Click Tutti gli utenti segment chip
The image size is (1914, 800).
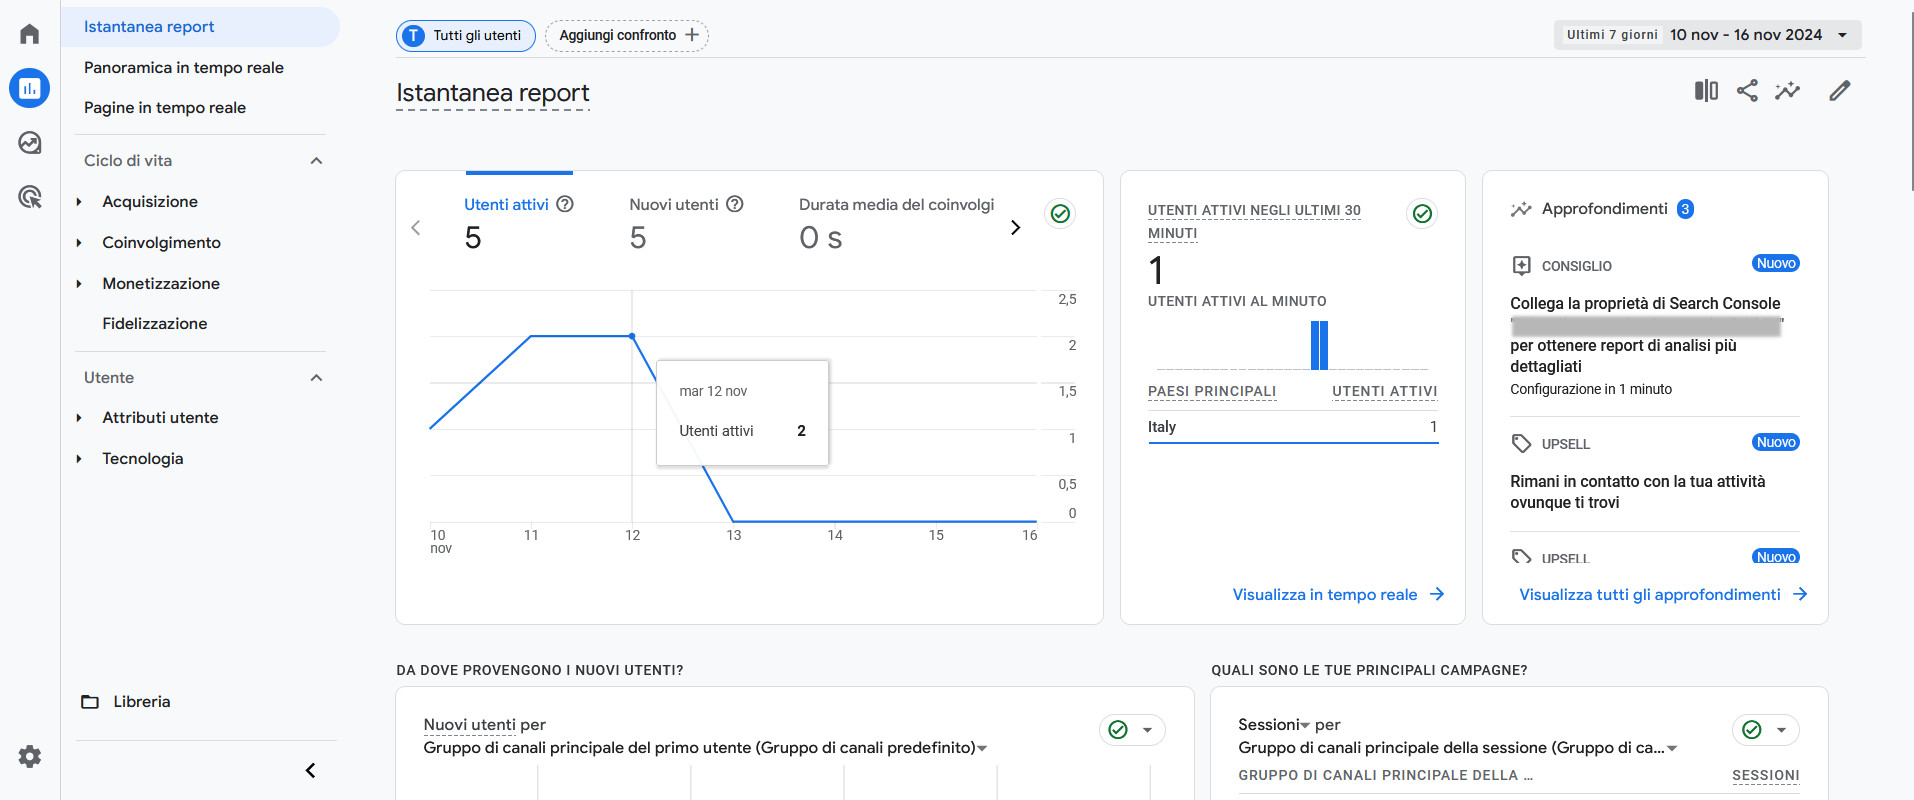pyautogui.click(x=466, y=36)
